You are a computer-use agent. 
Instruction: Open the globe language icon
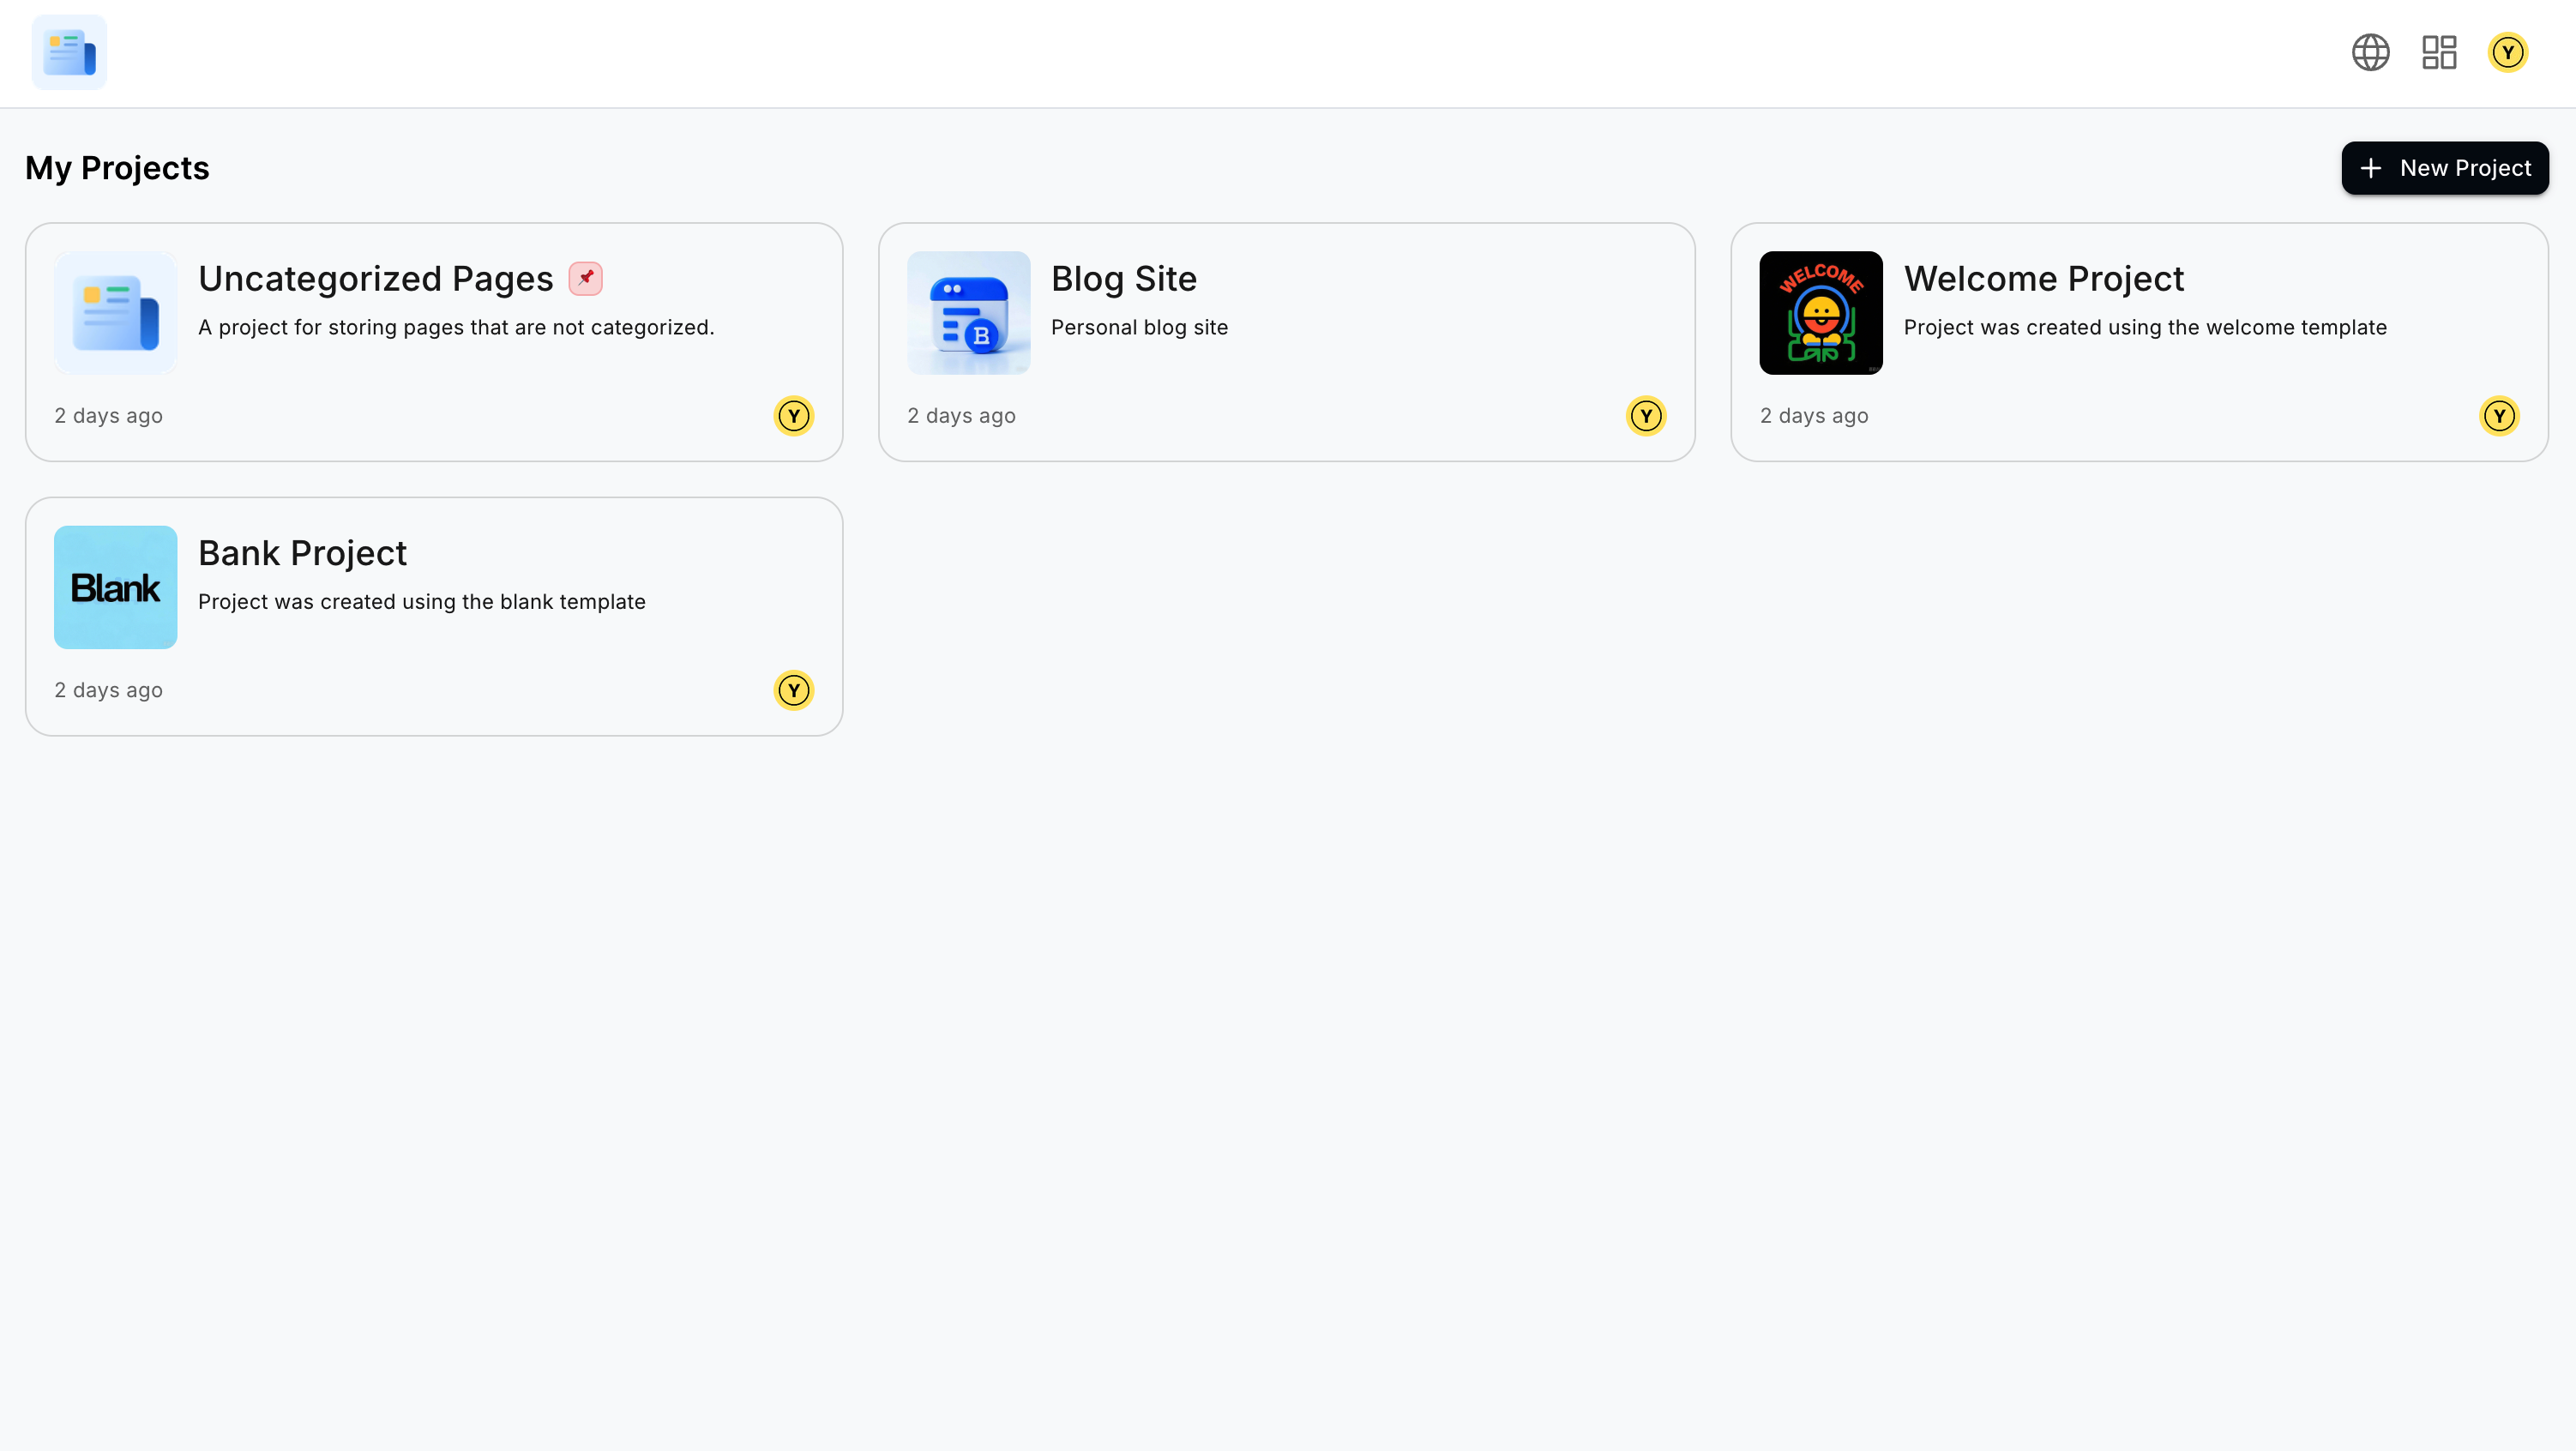point(2370,52)
